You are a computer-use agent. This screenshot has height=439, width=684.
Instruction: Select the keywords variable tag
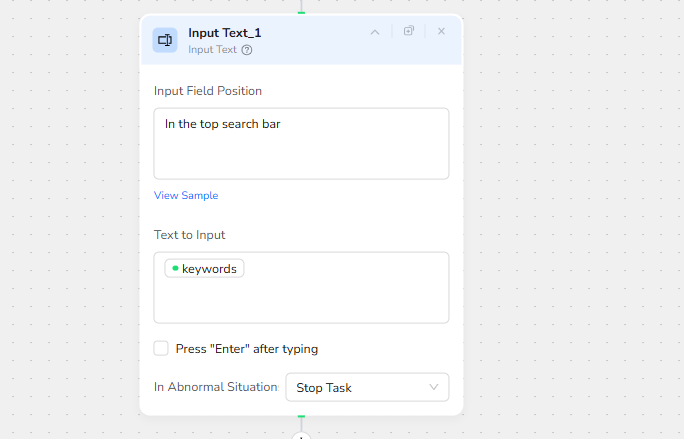208,269
